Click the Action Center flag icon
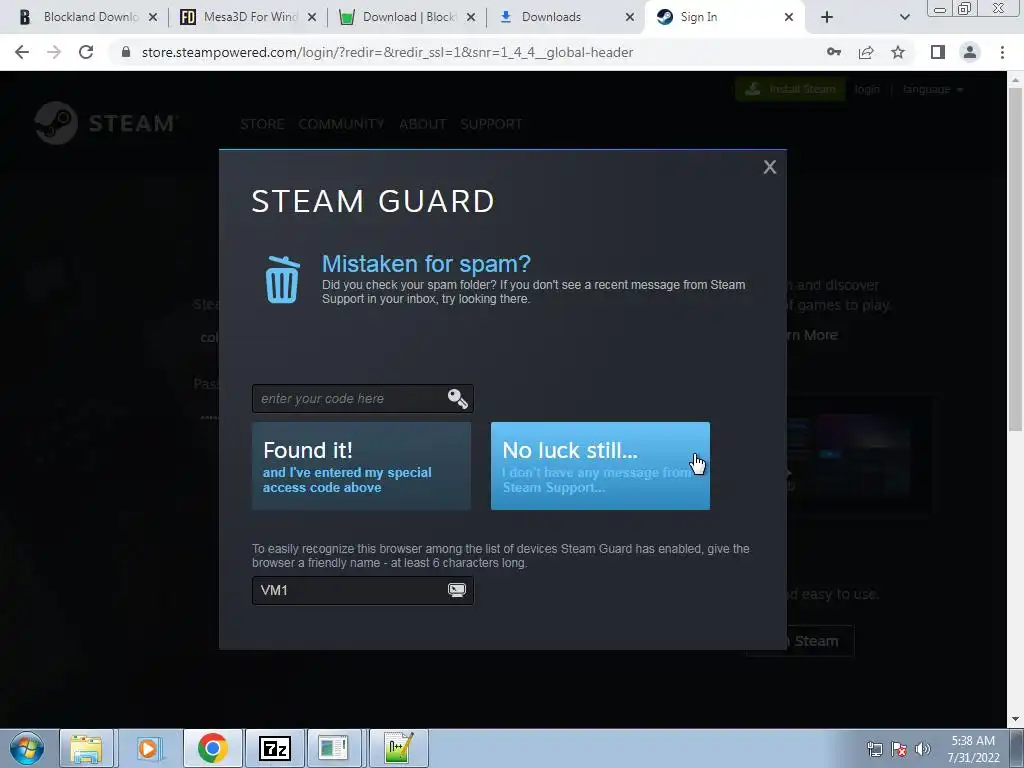Viewport: 1024px width, 768px height. coord(899,749)
